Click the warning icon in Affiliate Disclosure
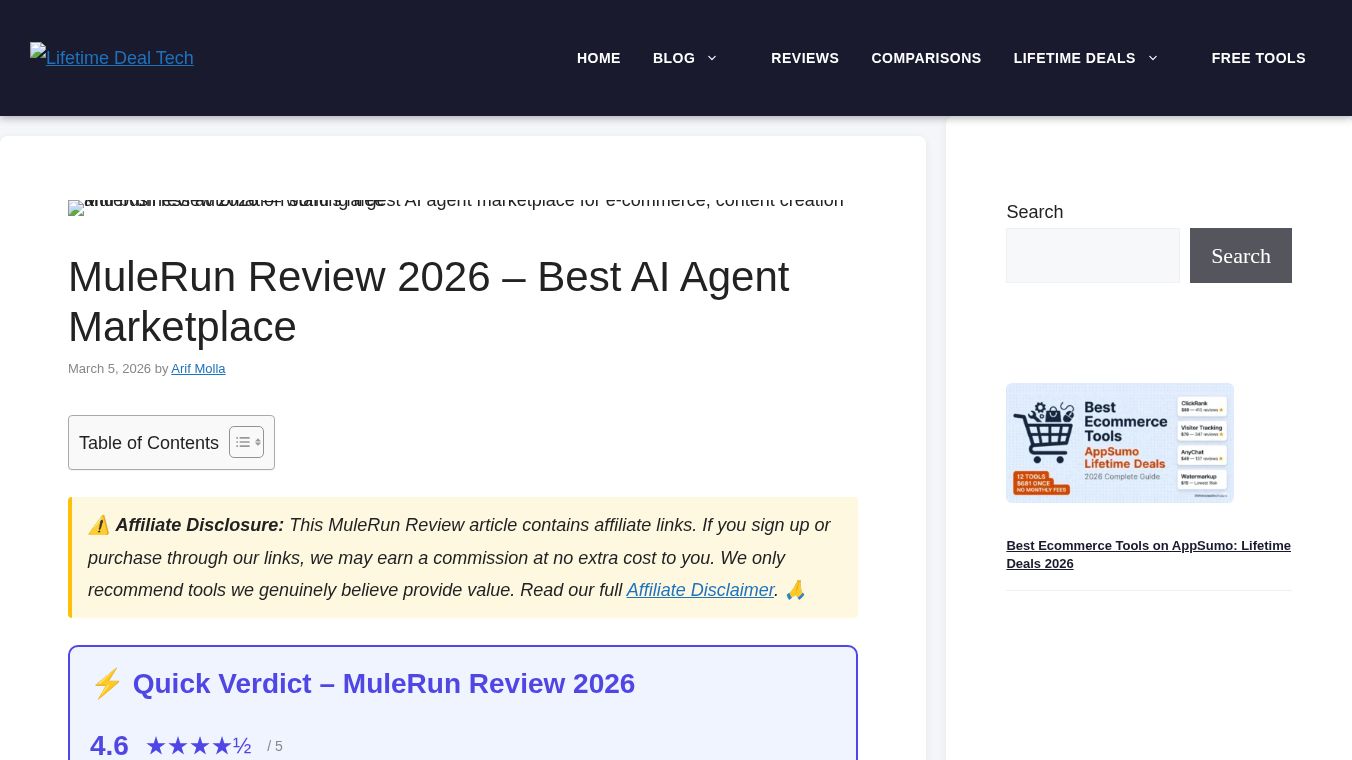Screen dimensions: 1352x760 click(99, 525)
